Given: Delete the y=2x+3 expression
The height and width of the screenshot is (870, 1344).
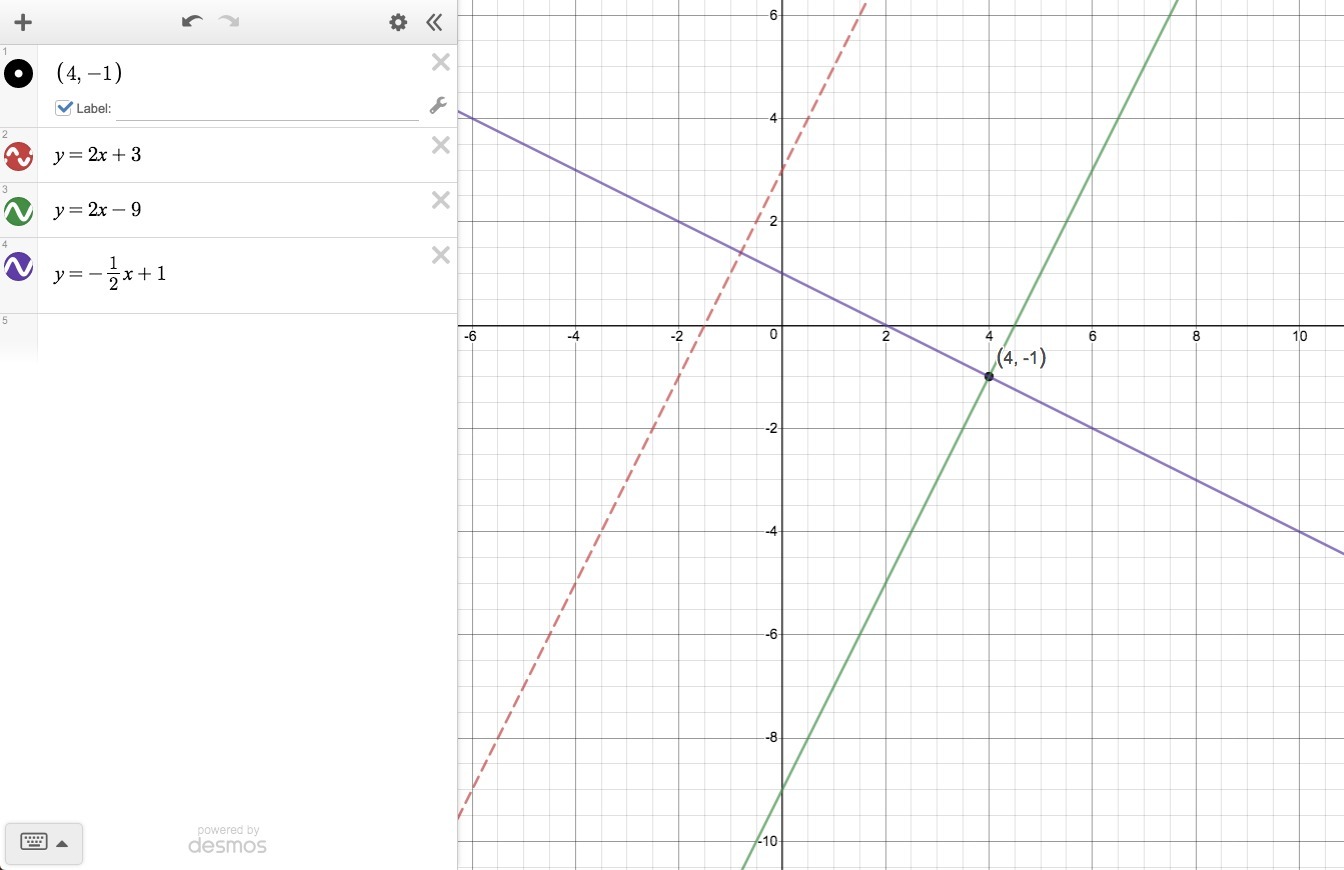Looking at the screenshot, I should 440,146.
